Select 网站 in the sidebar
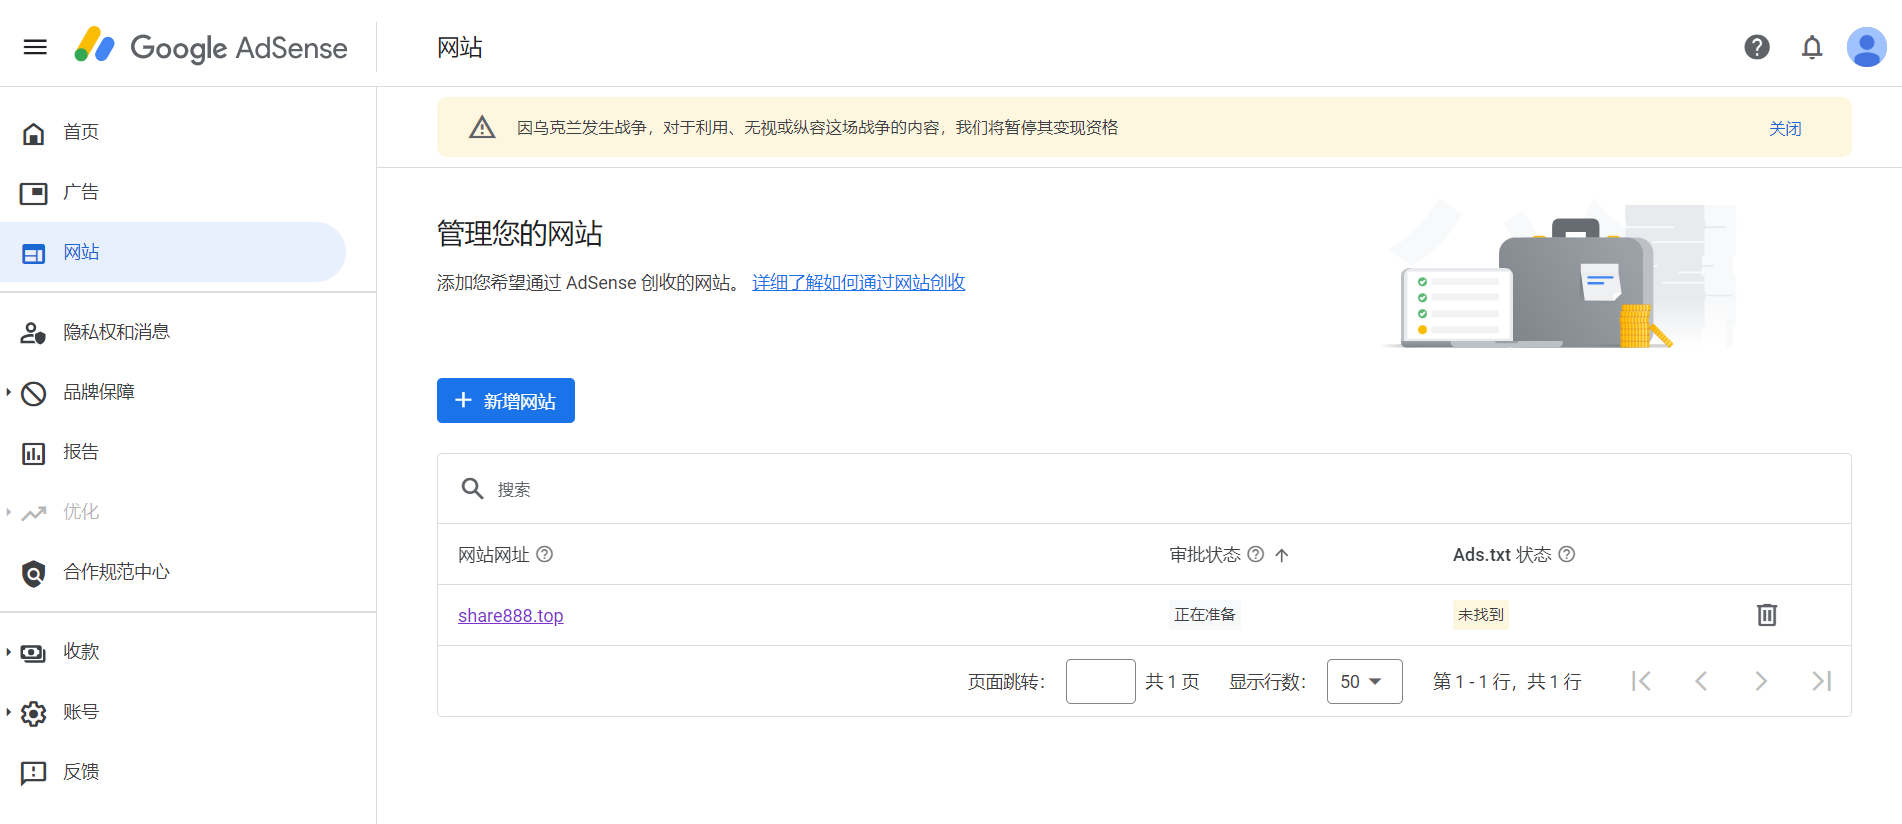This screenshot has width=1902, height=824. (172, 252)
